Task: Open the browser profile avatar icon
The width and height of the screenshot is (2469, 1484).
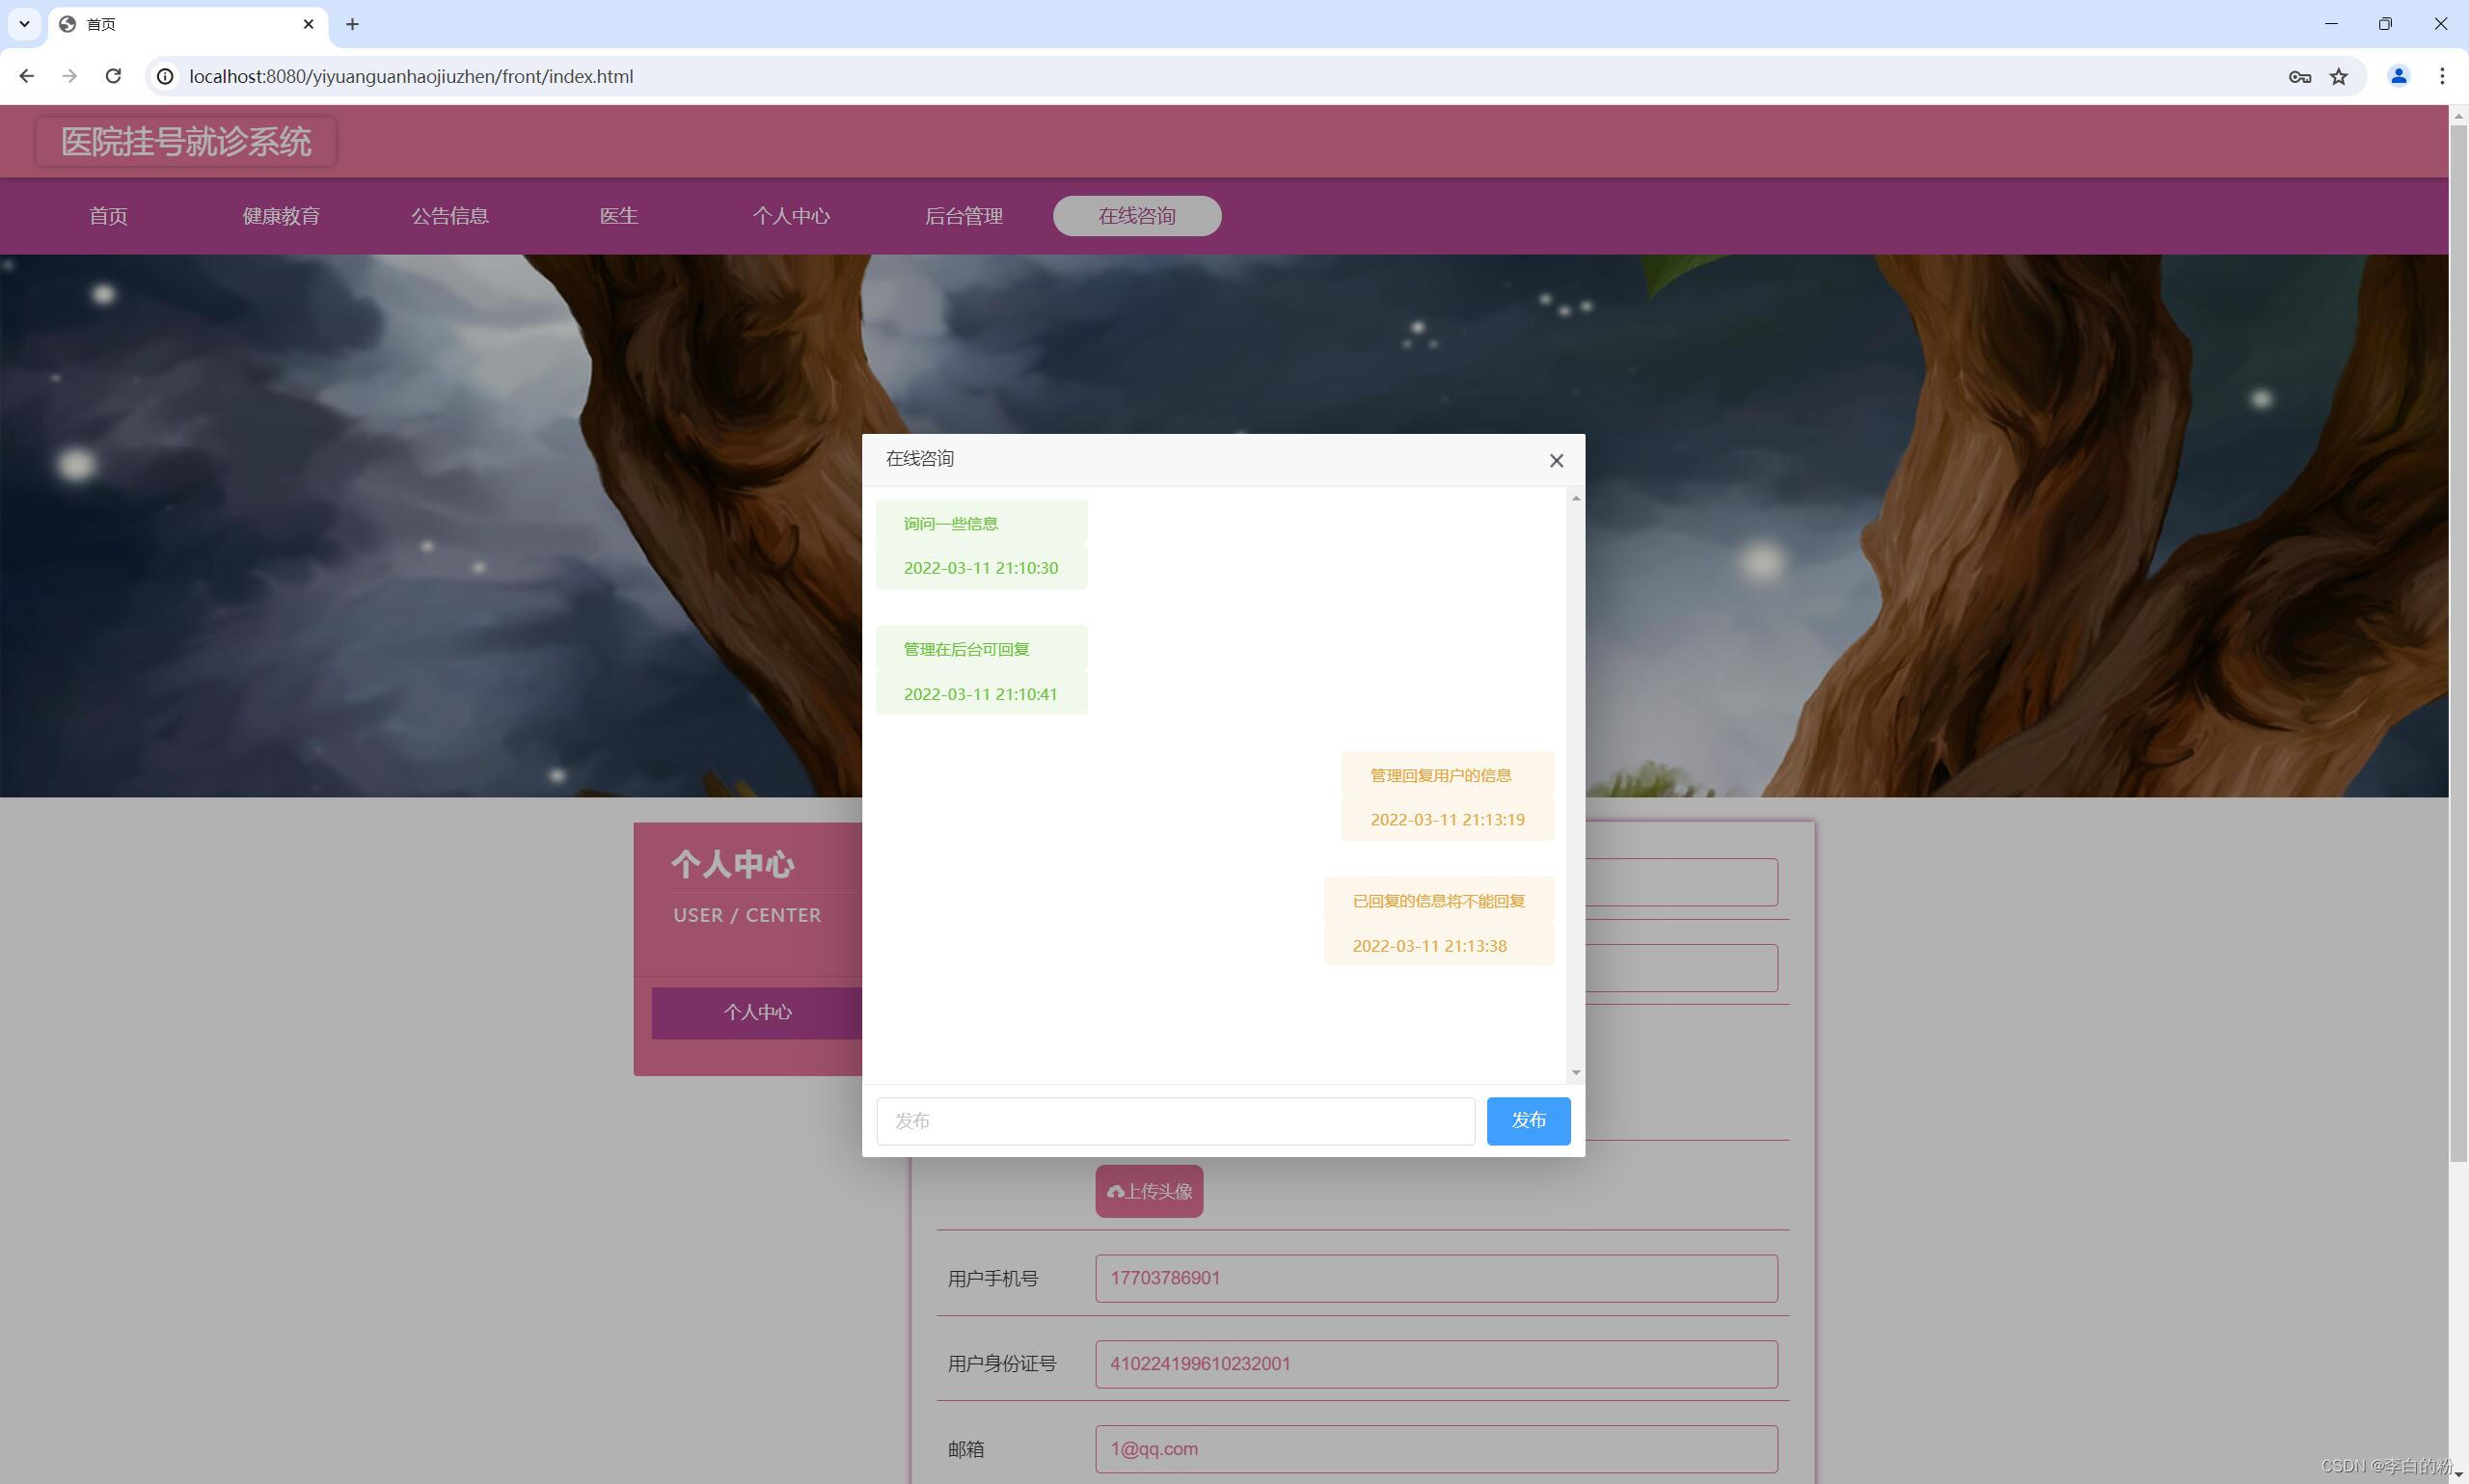Action: point(2398,76)
